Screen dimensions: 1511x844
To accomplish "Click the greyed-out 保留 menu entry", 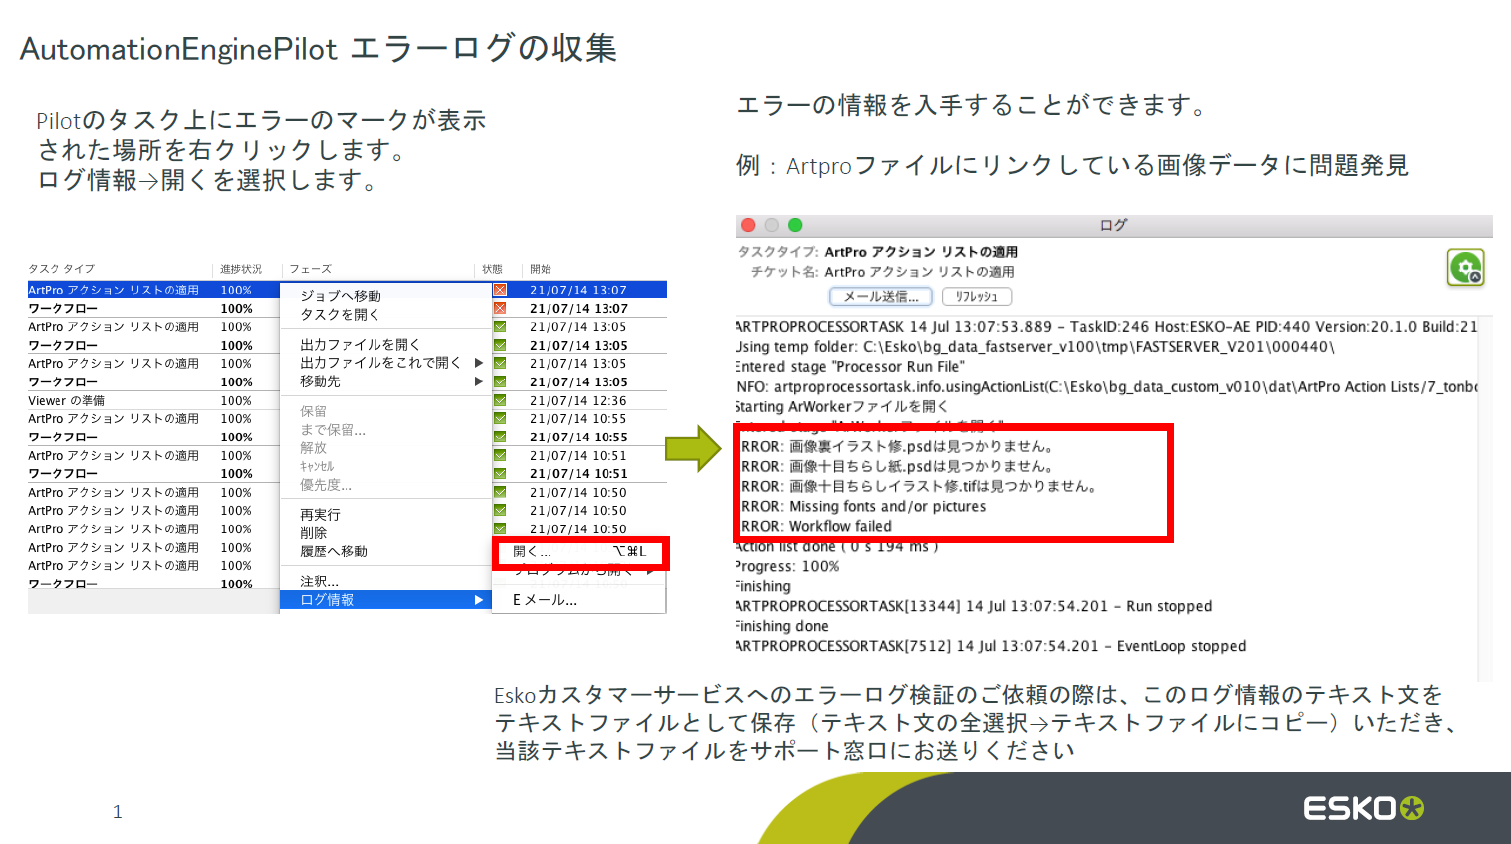I will tap(314, 411).
